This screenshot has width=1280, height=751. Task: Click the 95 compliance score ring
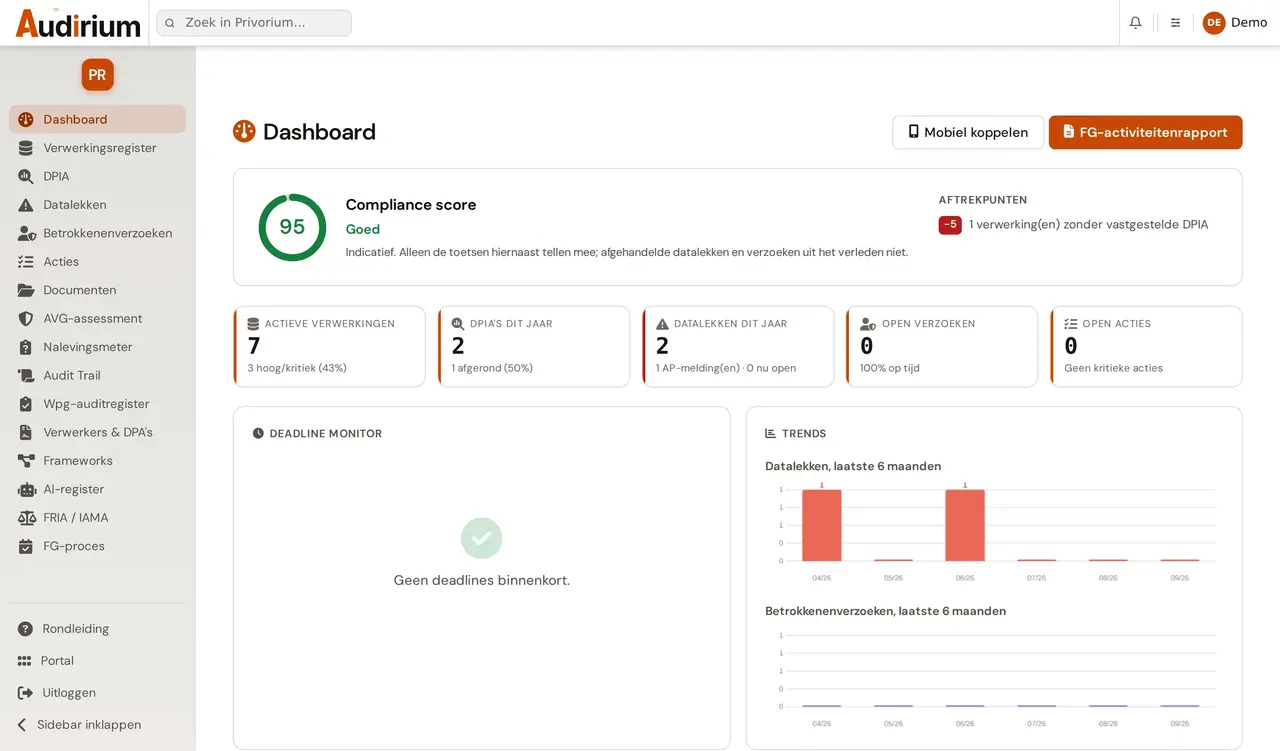[292, 227]
